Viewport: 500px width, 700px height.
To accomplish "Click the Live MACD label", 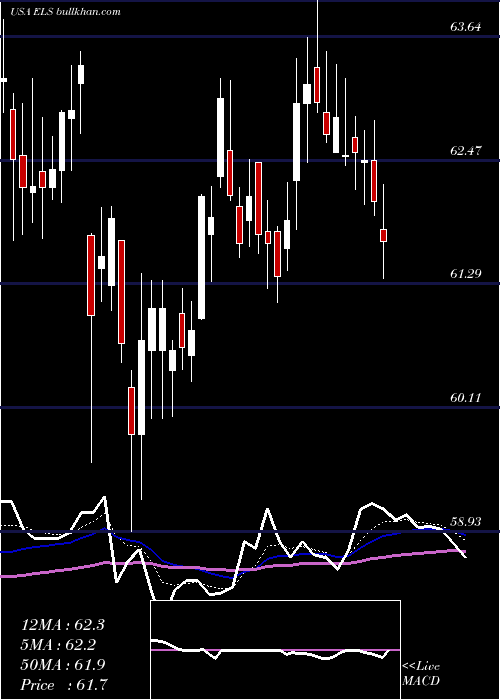I will click(421, 673).
